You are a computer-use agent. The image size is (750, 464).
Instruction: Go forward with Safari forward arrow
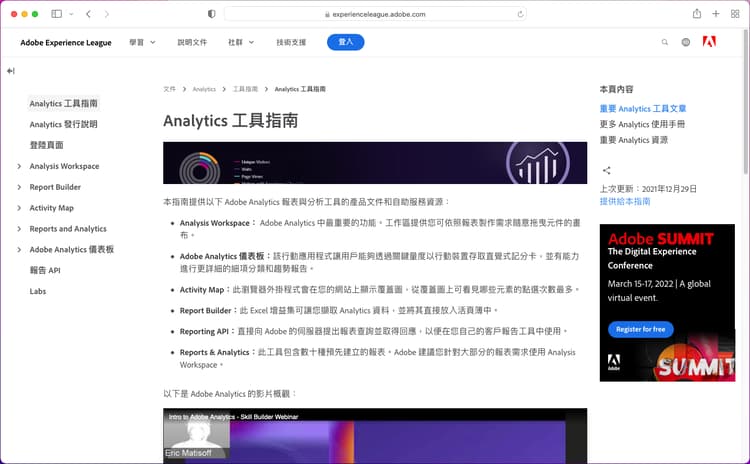pyautogui.click(x=107, y=14)
